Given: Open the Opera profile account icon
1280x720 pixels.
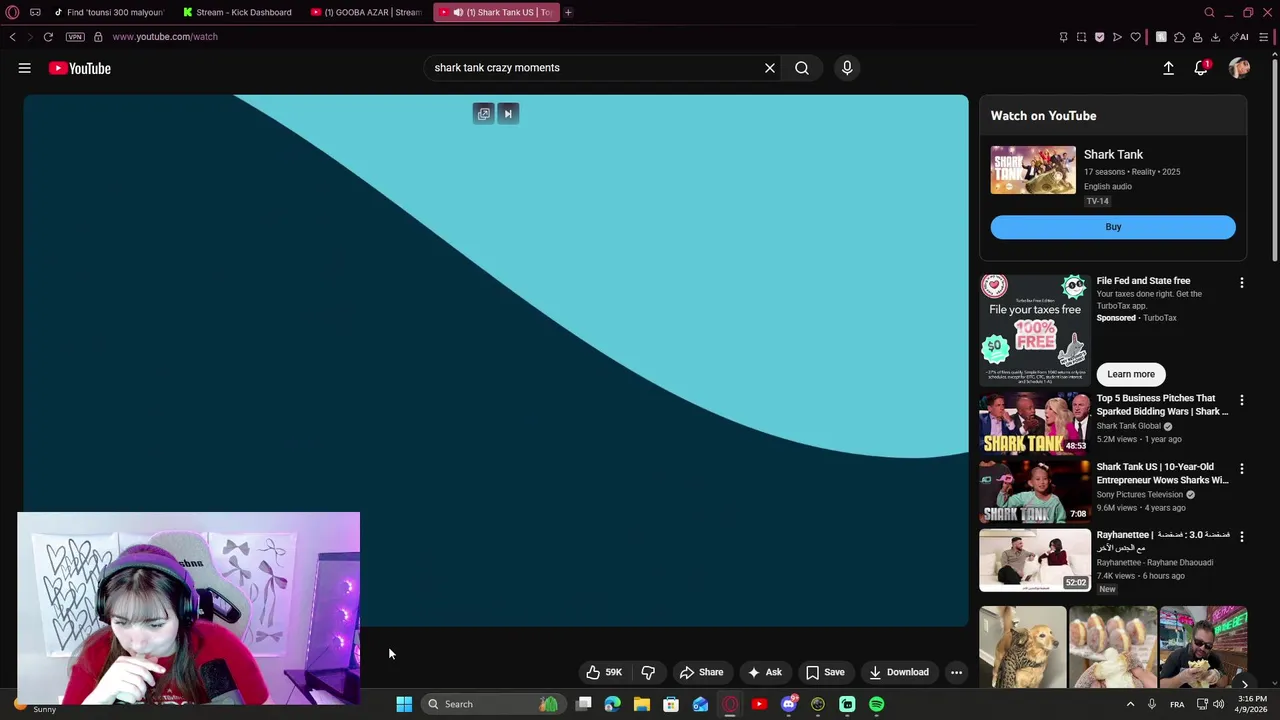Looking at the screenshot, I should pyautogui.click(x=1197, y=37).
